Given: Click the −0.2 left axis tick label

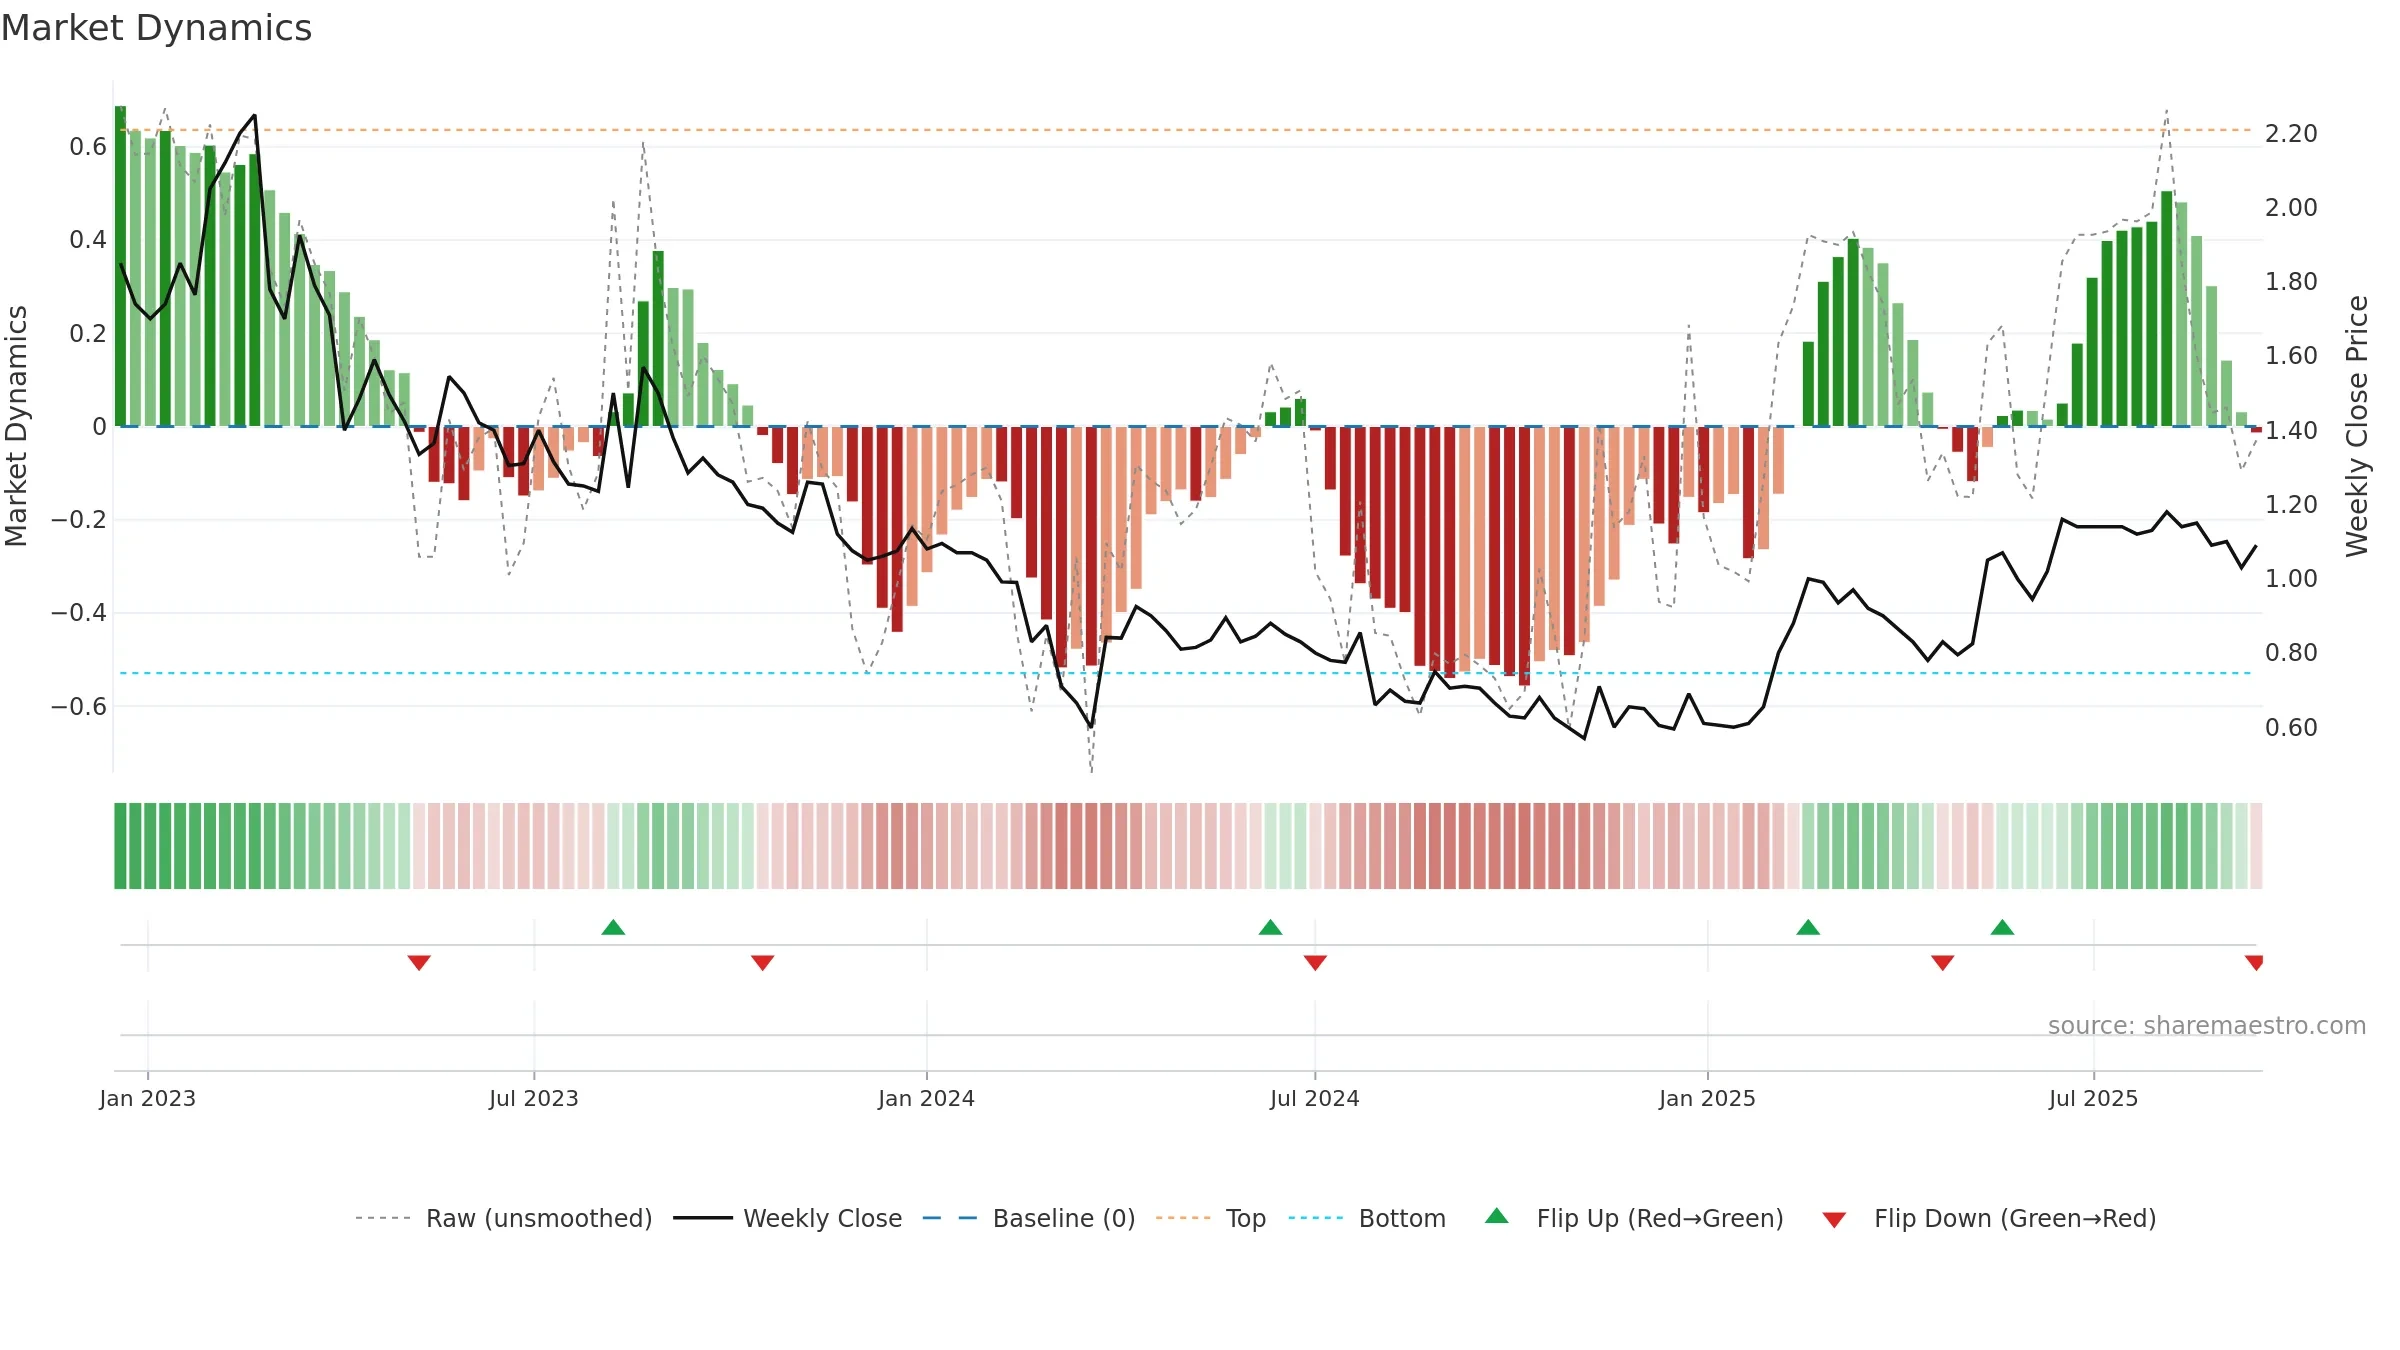Looking at the screenshot, I should (x=79, y=519).
